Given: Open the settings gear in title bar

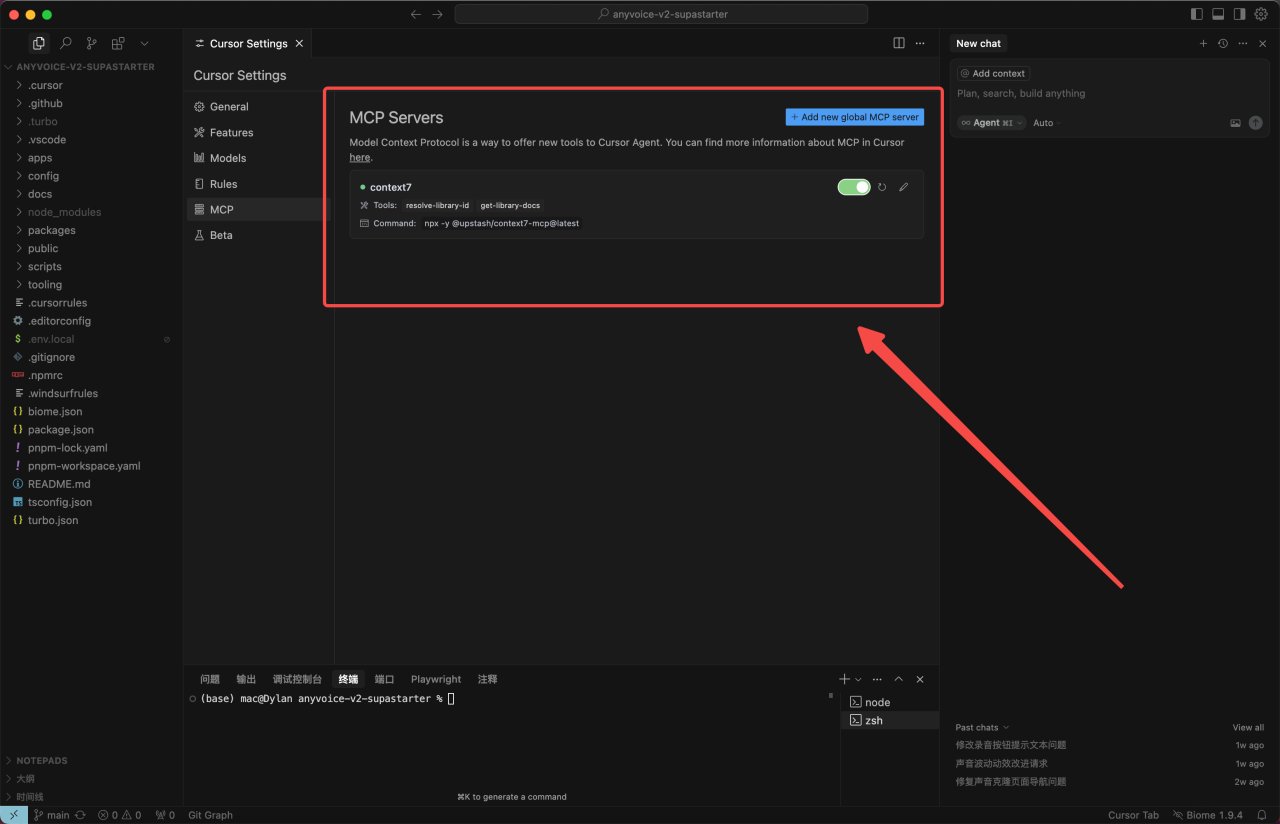Looking at the screenshot, I should click(x=1261, y=14).
